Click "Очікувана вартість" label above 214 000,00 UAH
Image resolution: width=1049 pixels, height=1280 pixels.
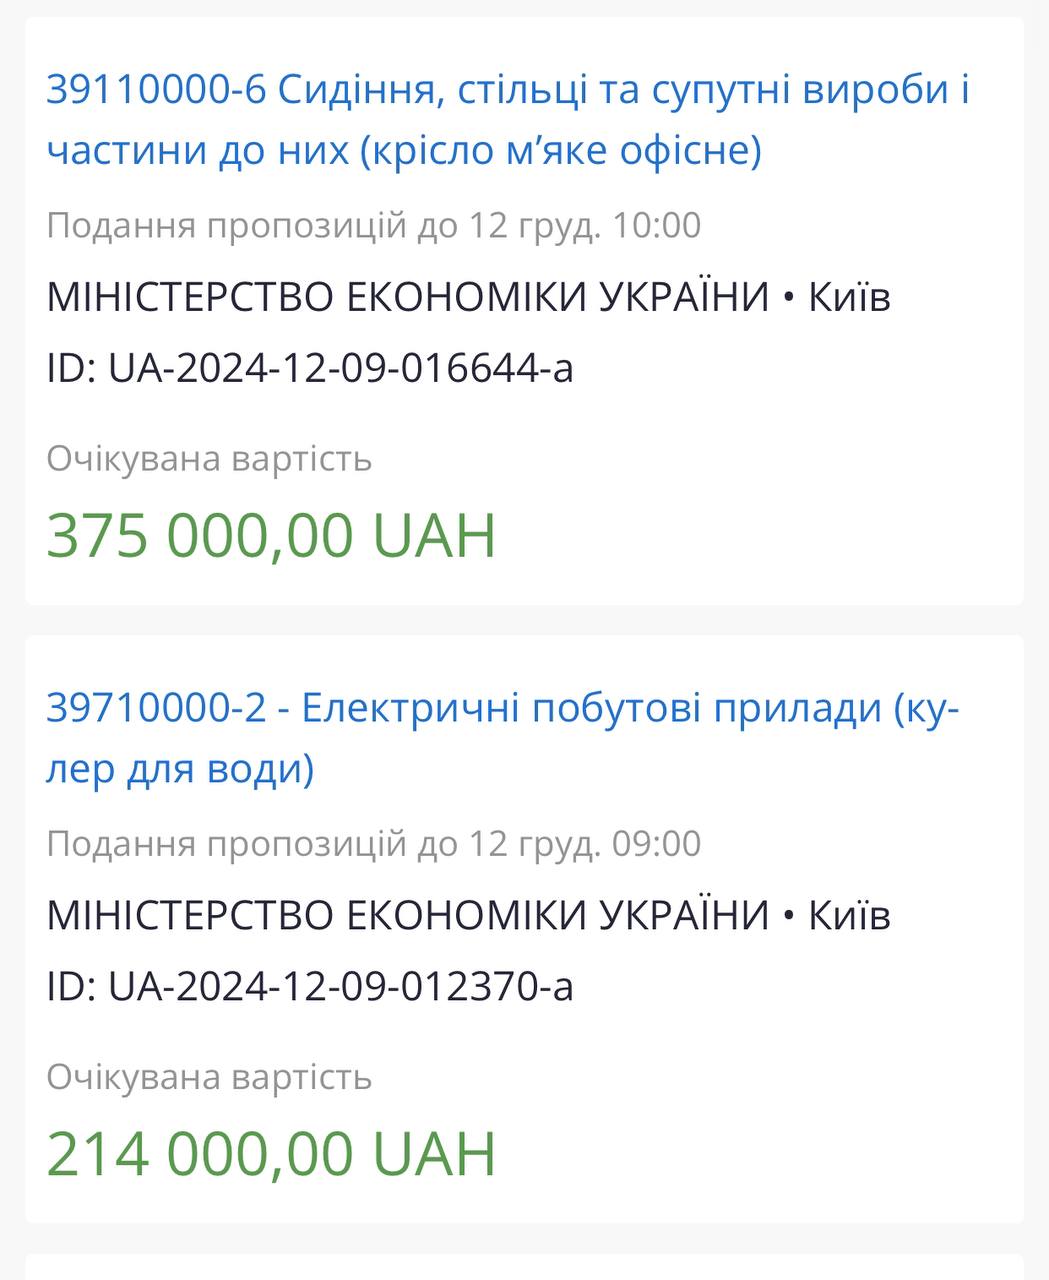point(209,1077)
